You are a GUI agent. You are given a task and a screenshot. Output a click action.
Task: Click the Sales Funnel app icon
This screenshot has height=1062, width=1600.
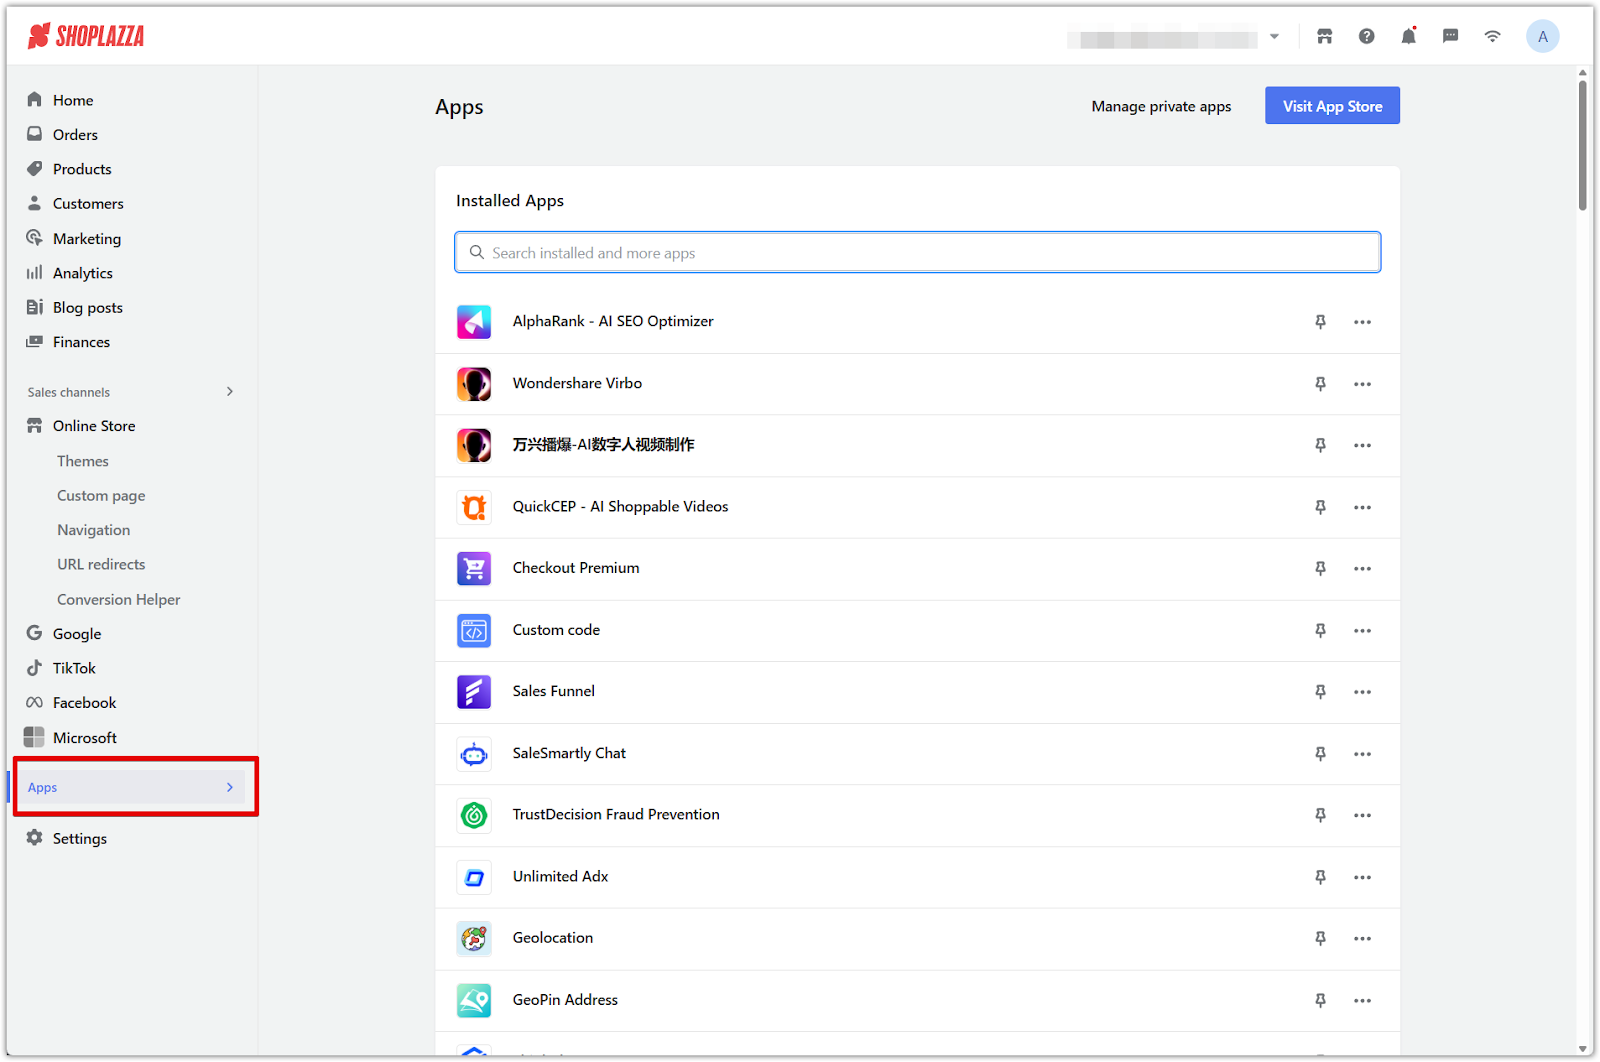tap(474, 692)
